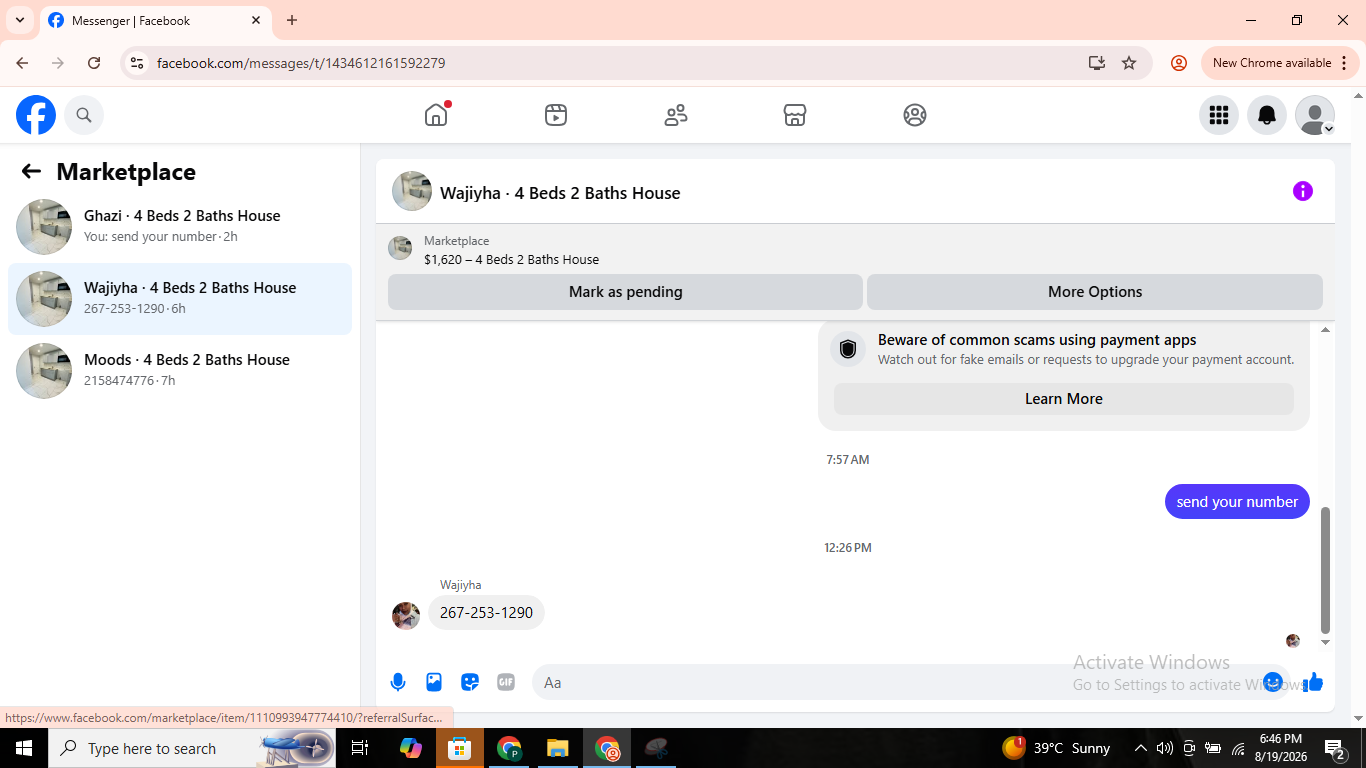Open the purple conversation information icon
The image size is (1366, 768).
pos(1302,191)
